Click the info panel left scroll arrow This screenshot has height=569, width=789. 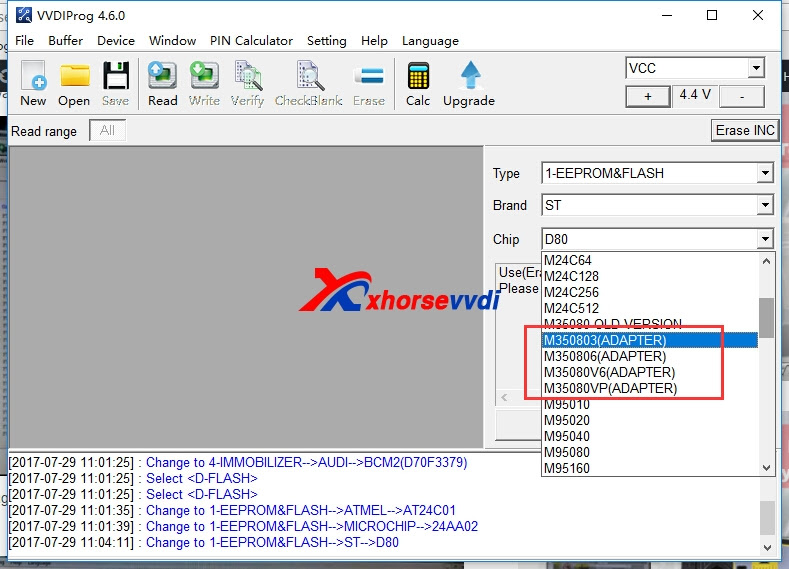click(504, 398)
